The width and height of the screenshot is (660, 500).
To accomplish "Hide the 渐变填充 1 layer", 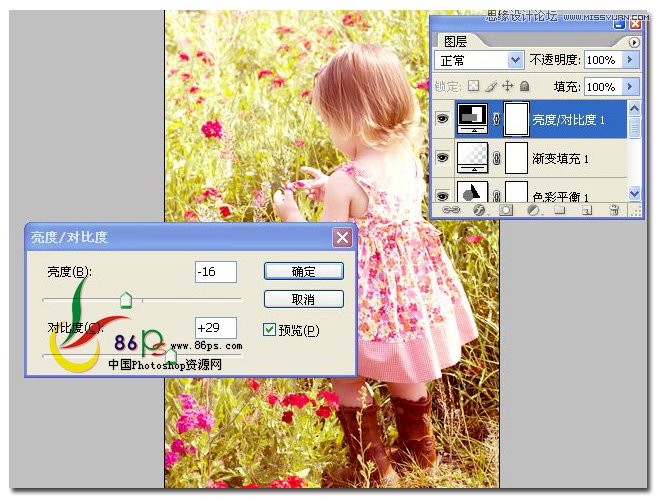I will [x=442, y=157].
